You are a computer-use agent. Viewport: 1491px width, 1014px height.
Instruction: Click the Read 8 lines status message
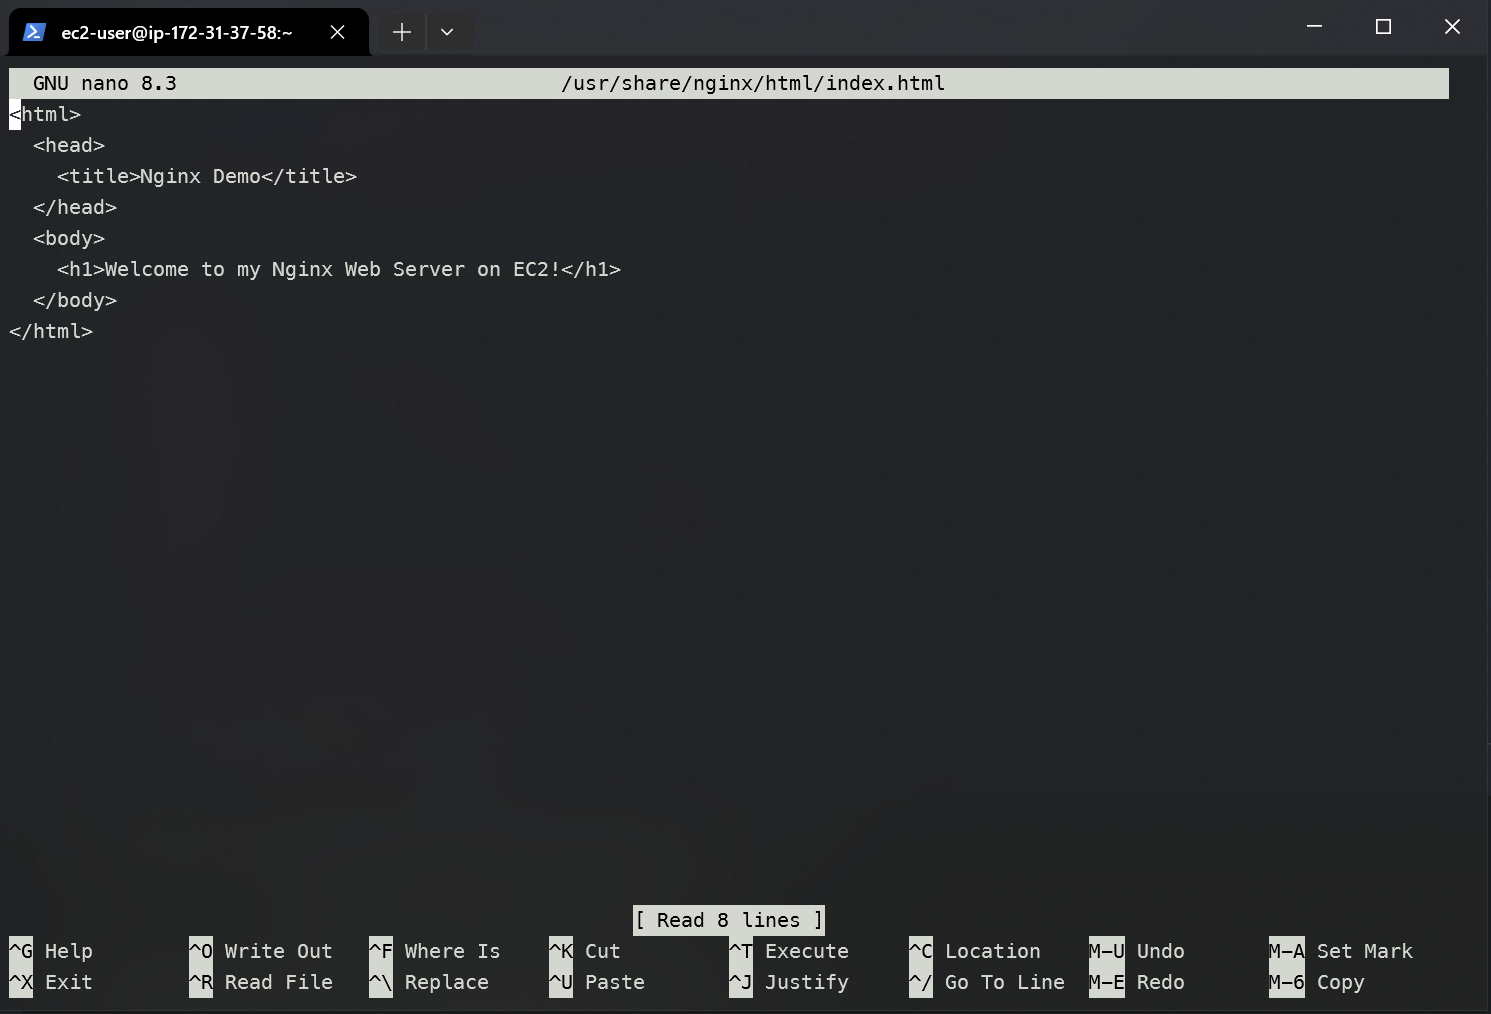point(729,920)
